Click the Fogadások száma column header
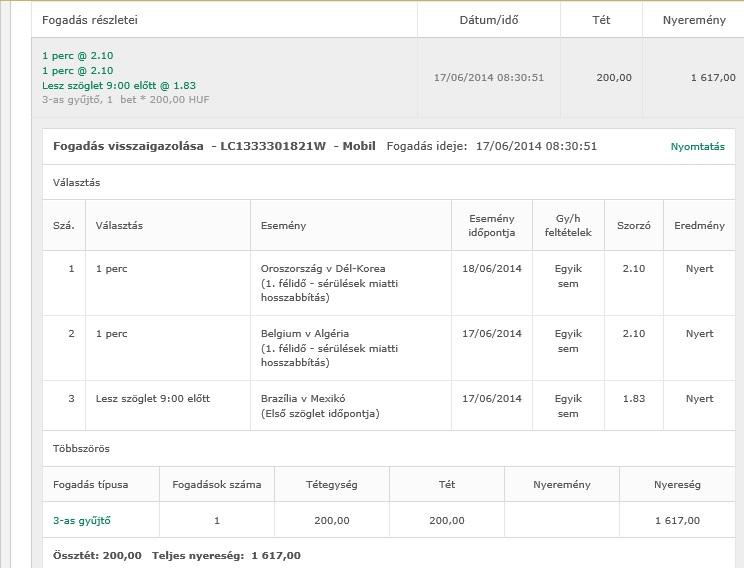The image size is (744, 568). (217, 484)
